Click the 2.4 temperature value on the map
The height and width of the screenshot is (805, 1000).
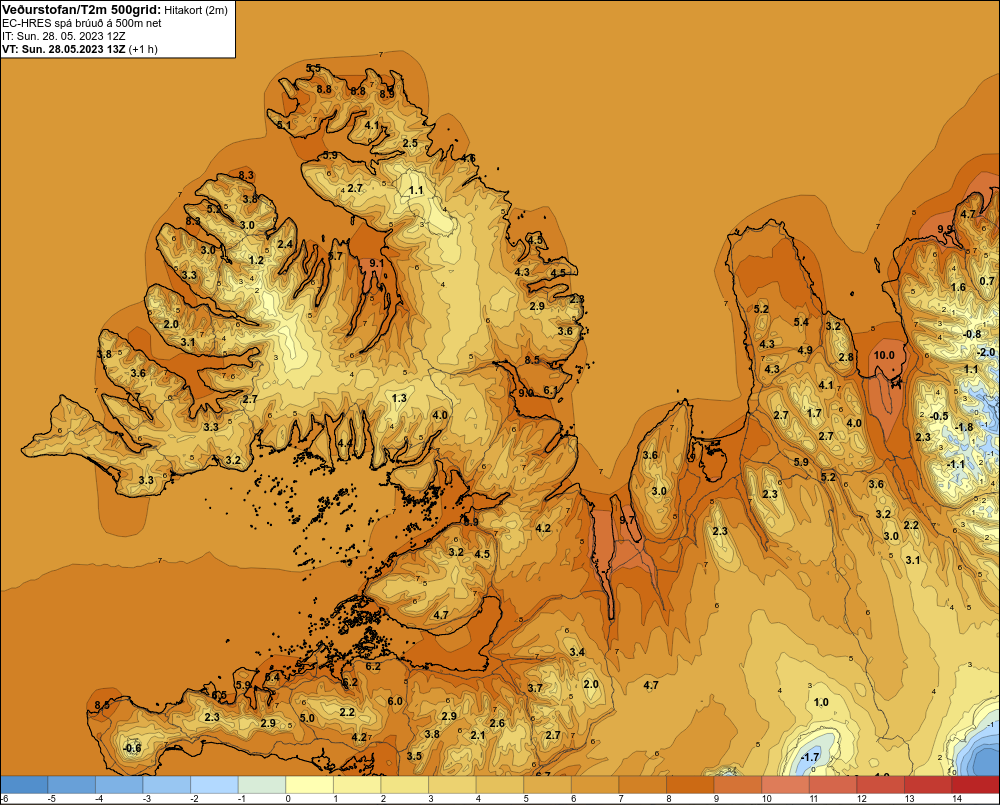285,244
